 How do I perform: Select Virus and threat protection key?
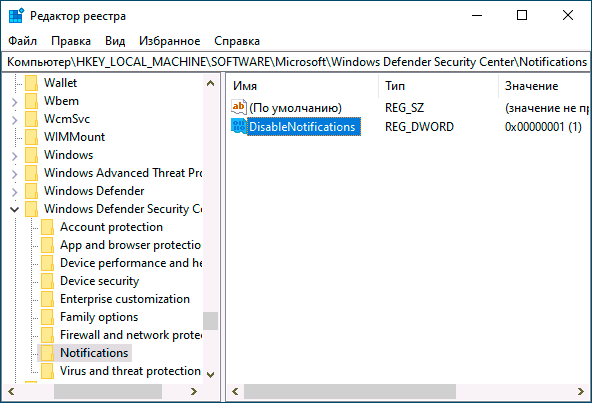point(130,371)
